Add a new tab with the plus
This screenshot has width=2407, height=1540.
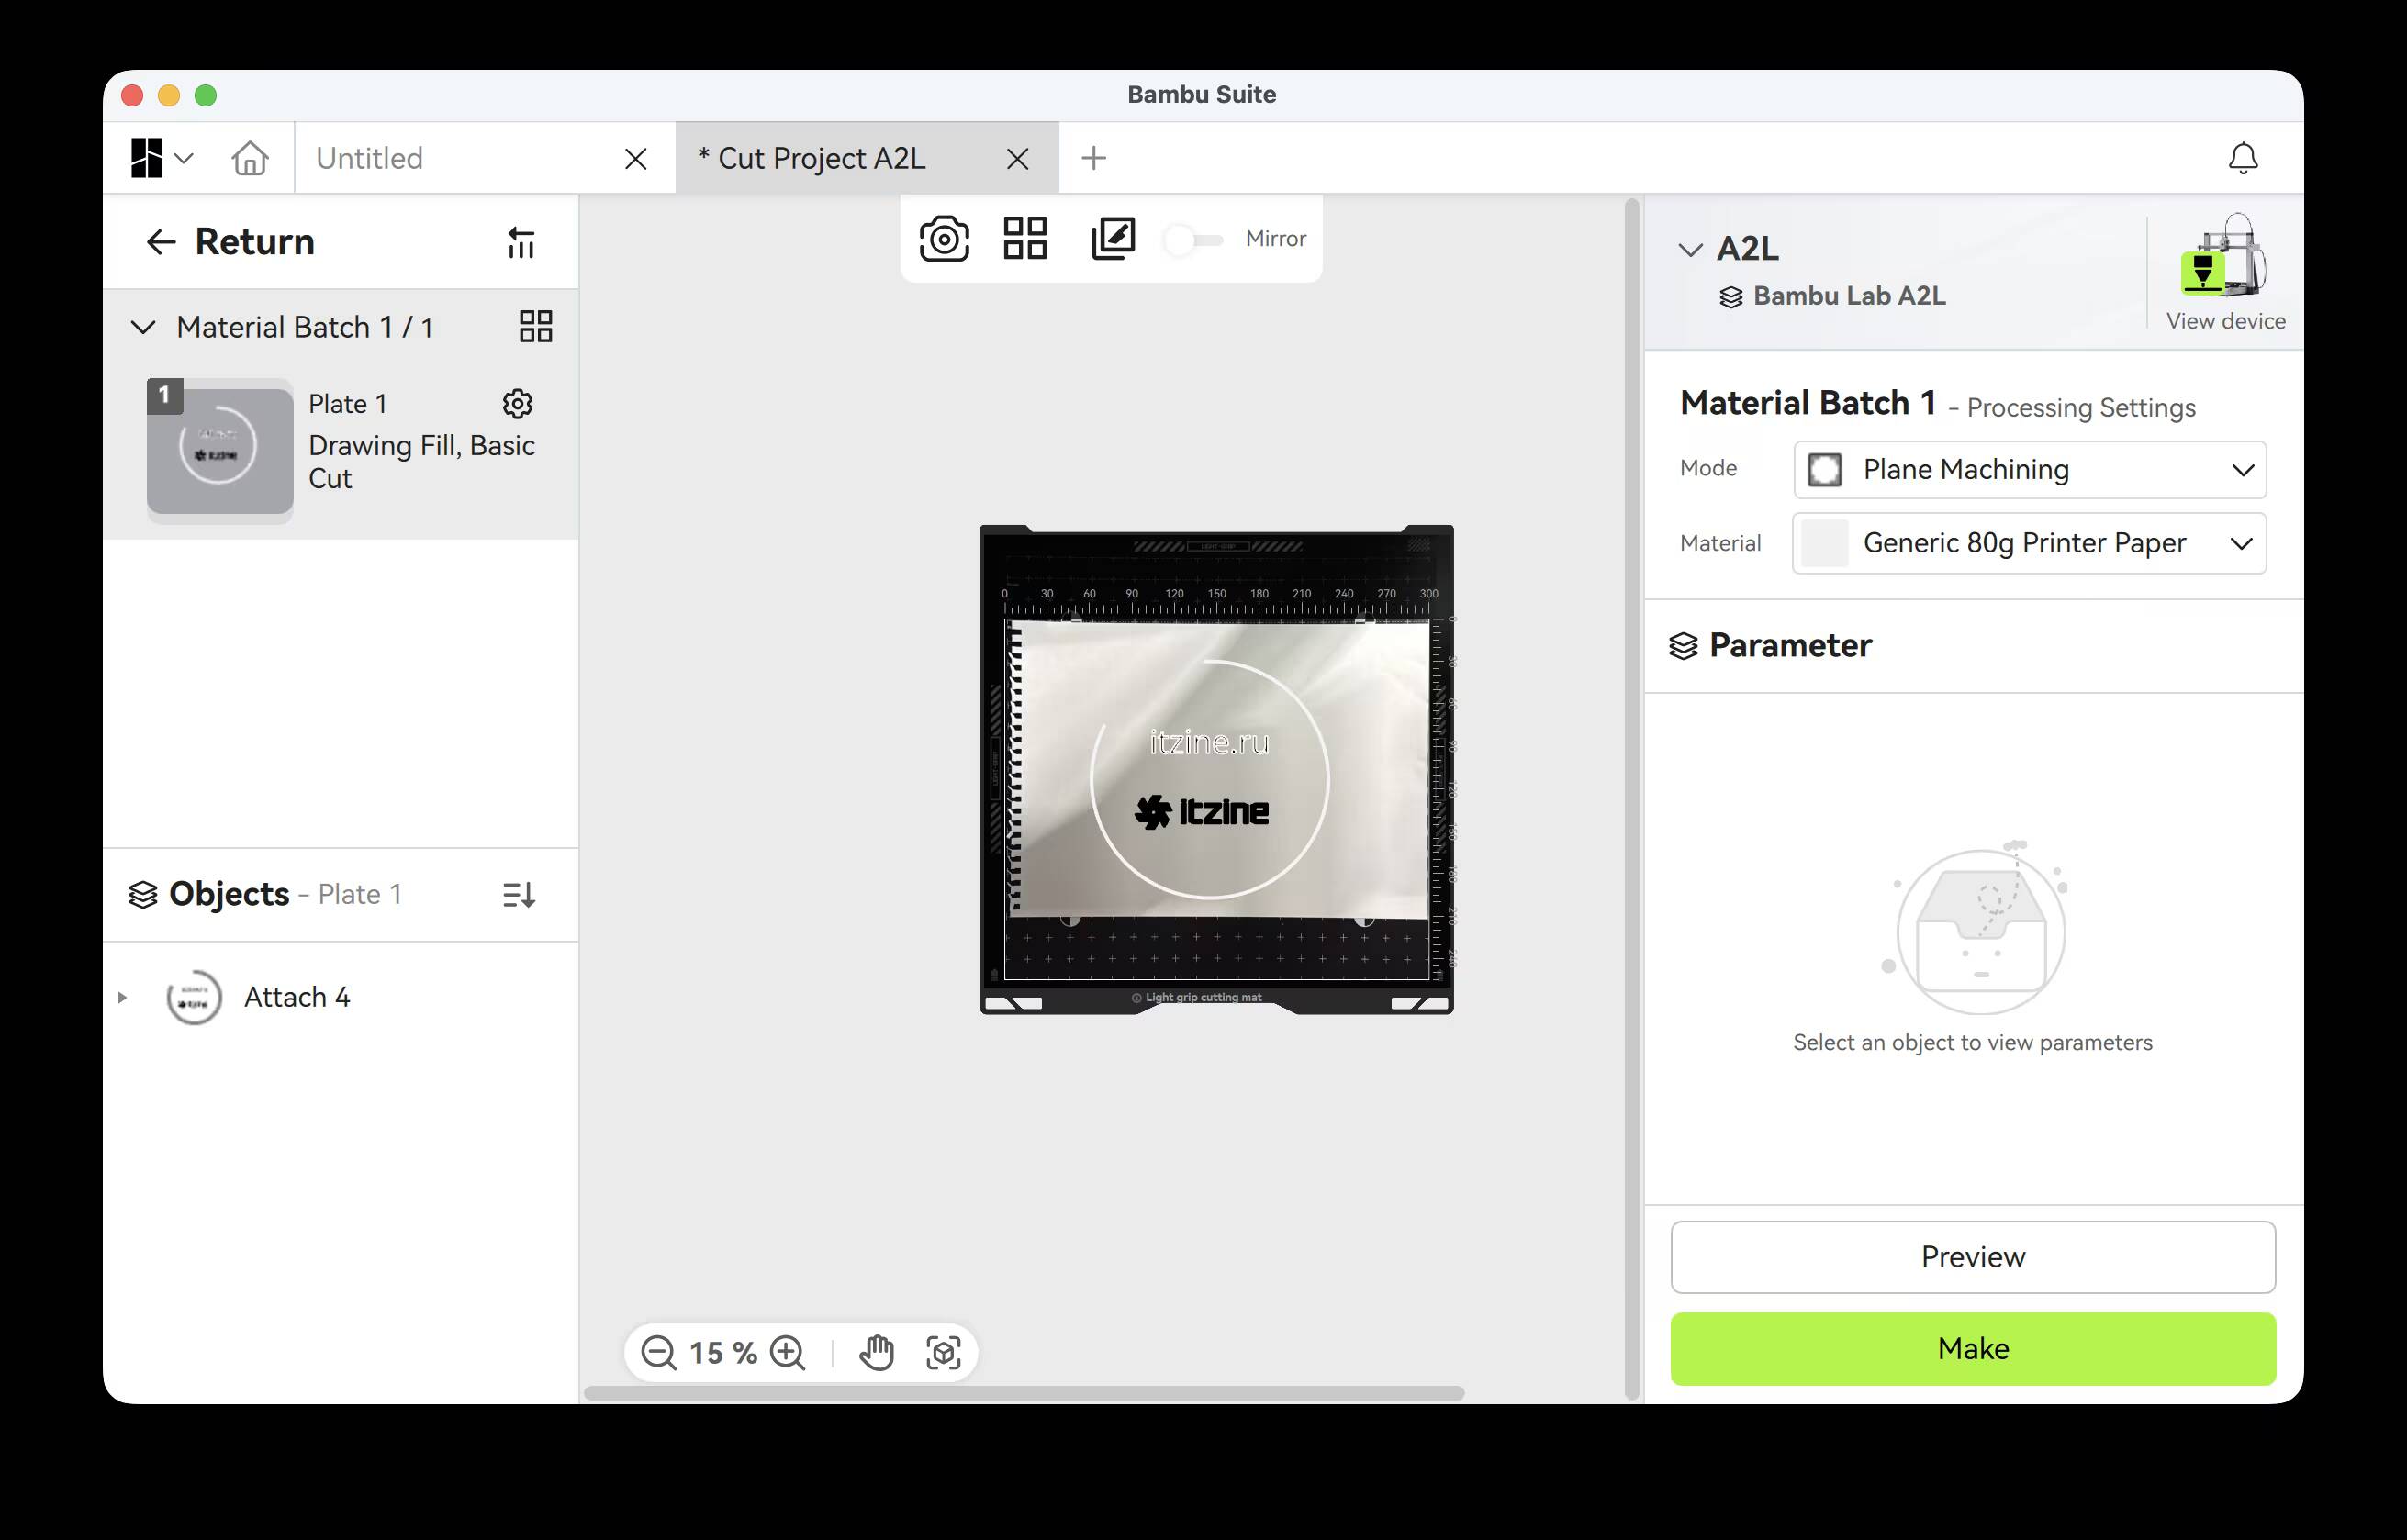pyautogui.click(x=1094, y=158)
